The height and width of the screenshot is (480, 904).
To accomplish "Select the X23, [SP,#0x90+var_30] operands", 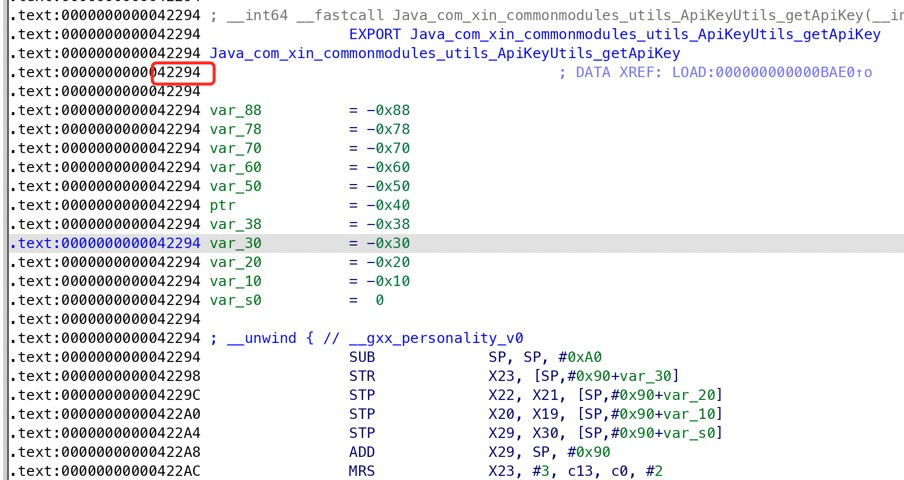I will click(584, 376).
